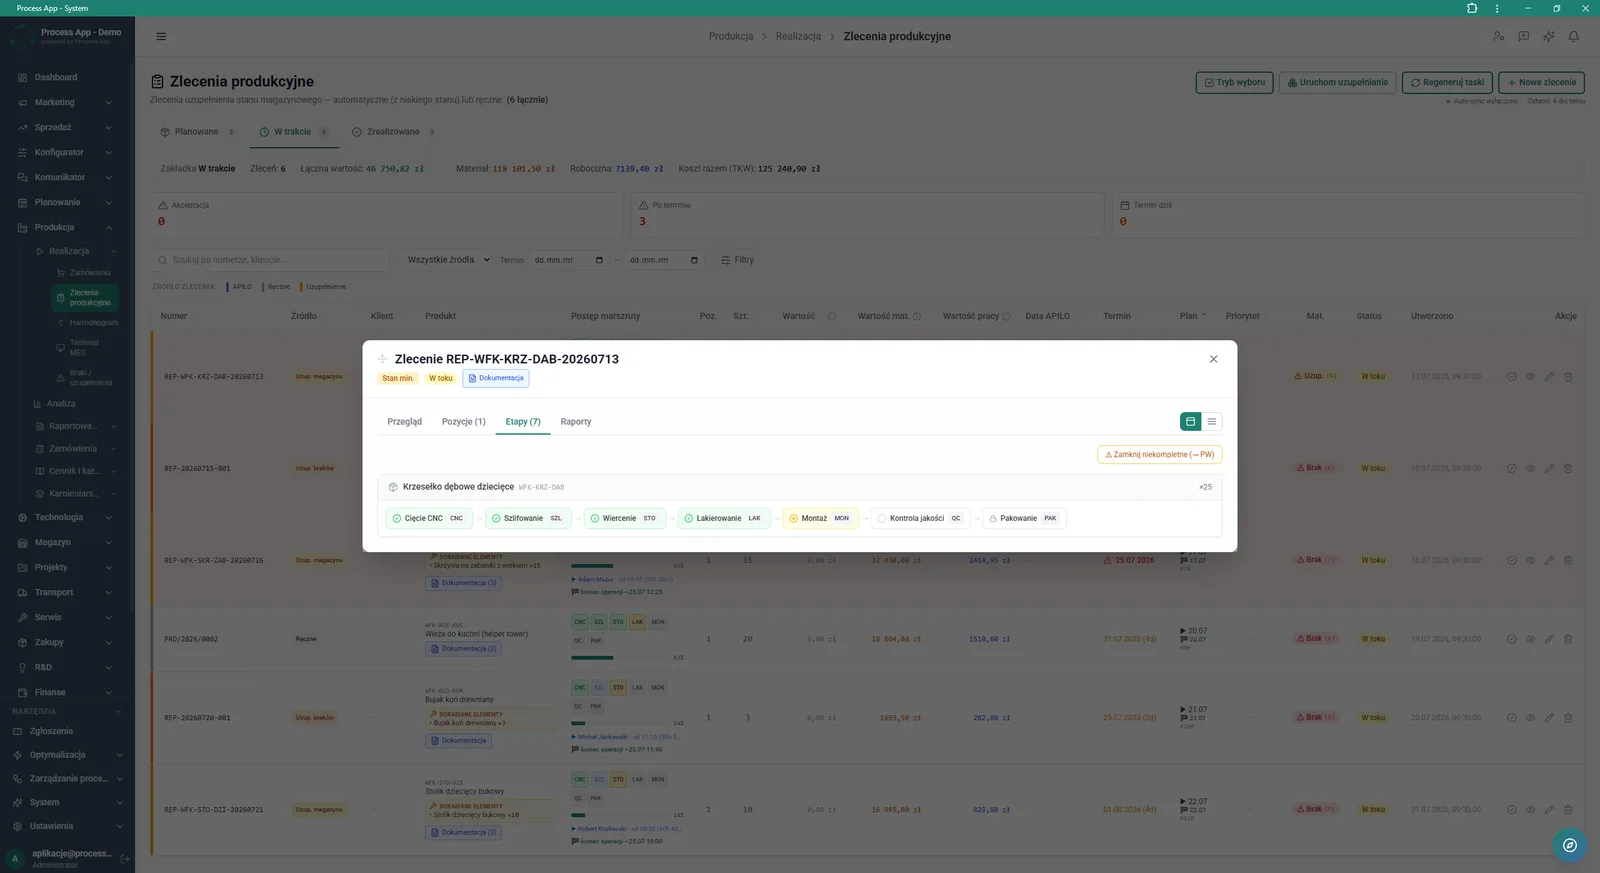Image resolution: width=1600 pixels, height=873 pixels.
Task: Click the search field Szukaj po numerze, kliencie
Action: pos(270,260)
